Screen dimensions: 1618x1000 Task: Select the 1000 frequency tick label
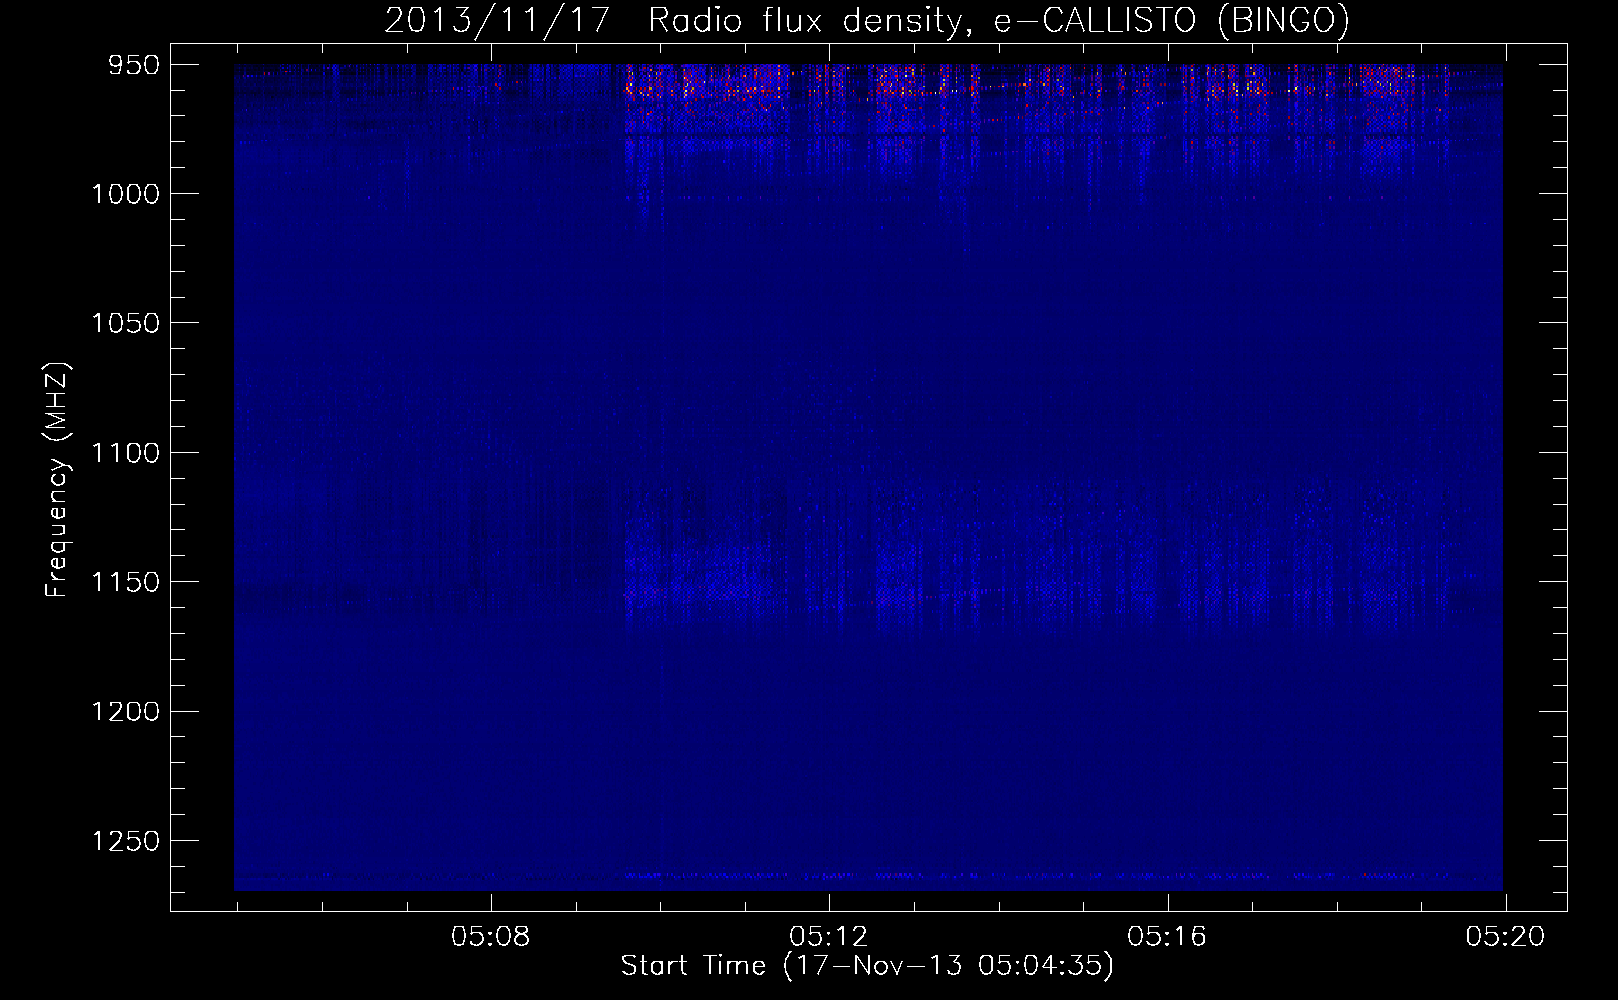[x=125, y=194]
